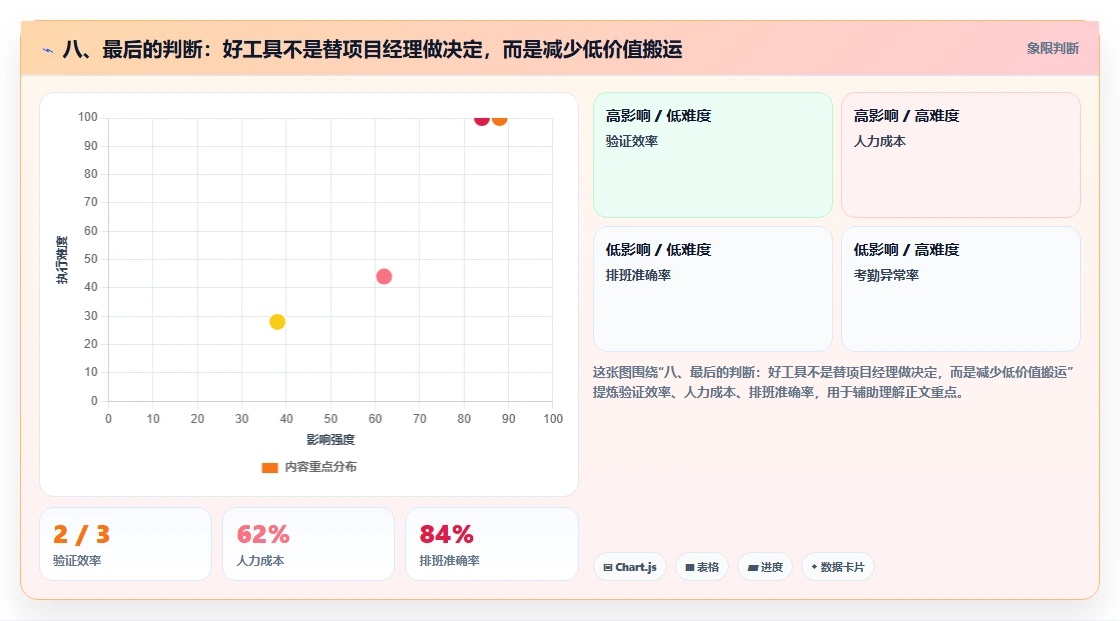The height and width of the screenshot is (621, 1120).
Task: Click the star icon in 数据卡片 chip
Action: tap(814, 567)
